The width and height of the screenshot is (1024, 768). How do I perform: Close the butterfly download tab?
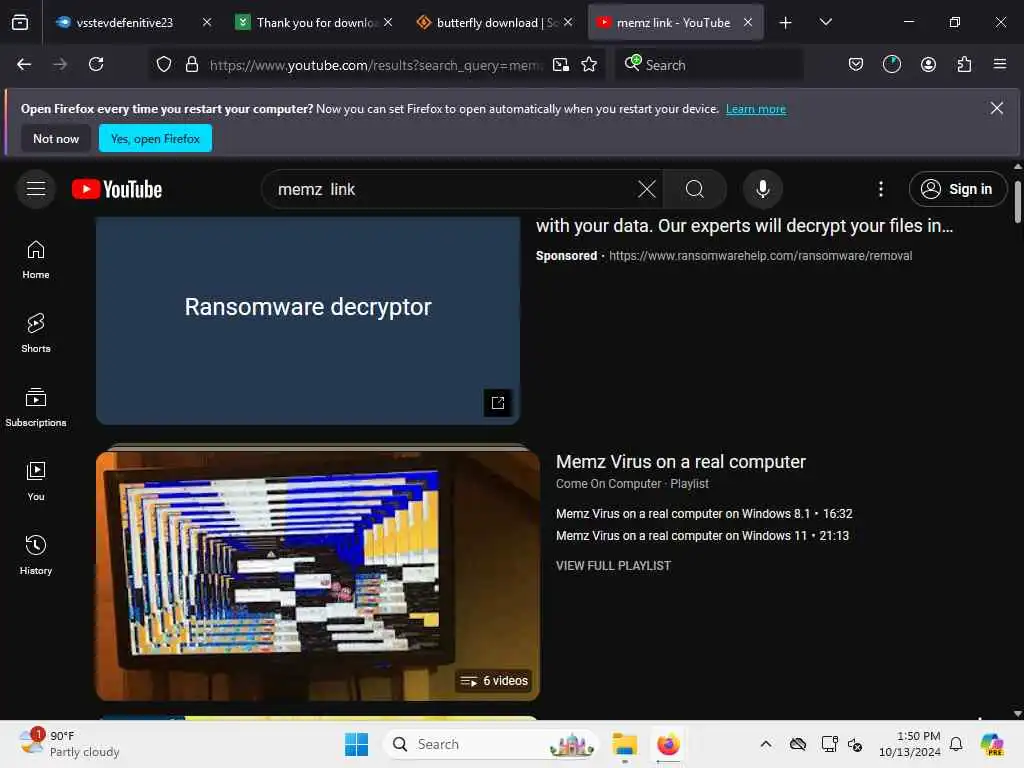(x=568, y=22)
